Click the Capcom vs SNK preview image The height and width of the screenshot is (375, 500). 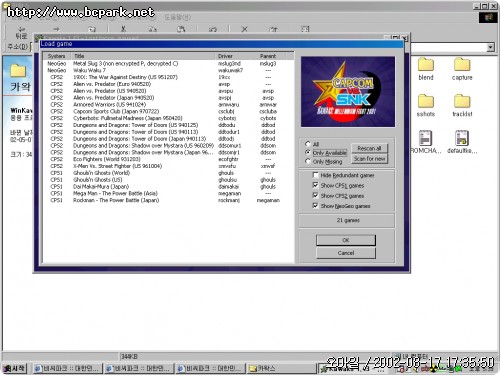[x=348, y=92]
